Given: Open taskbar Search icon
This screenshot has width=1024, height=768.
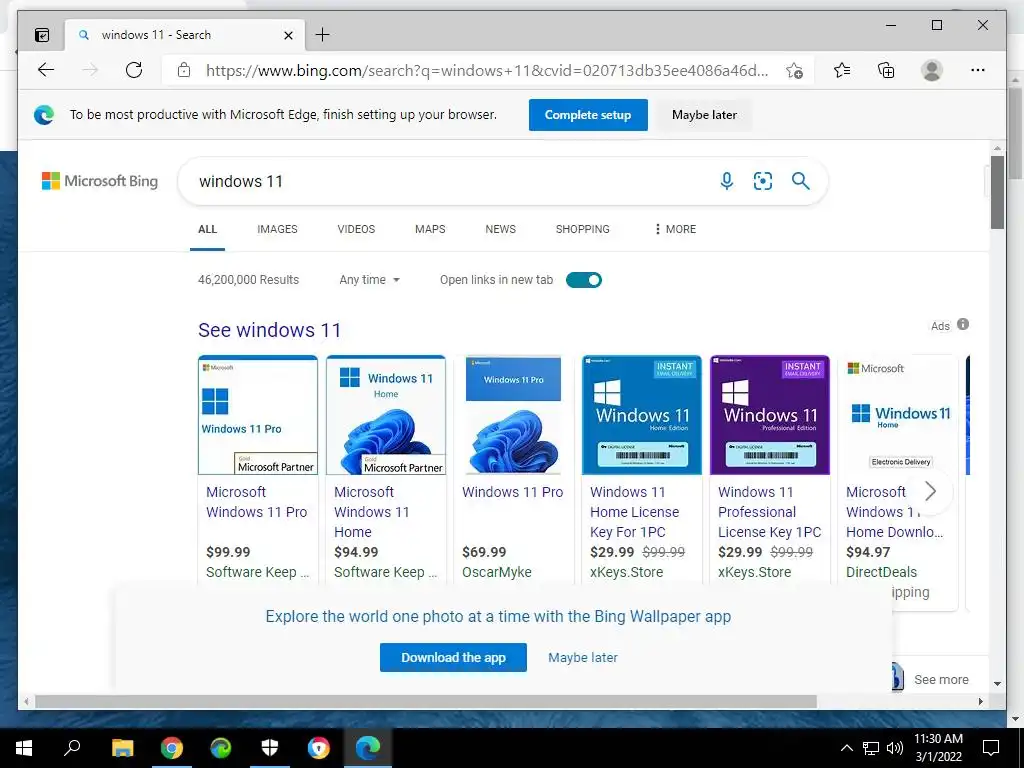Looking at the screenshot, I should click(x=72, y=748).
